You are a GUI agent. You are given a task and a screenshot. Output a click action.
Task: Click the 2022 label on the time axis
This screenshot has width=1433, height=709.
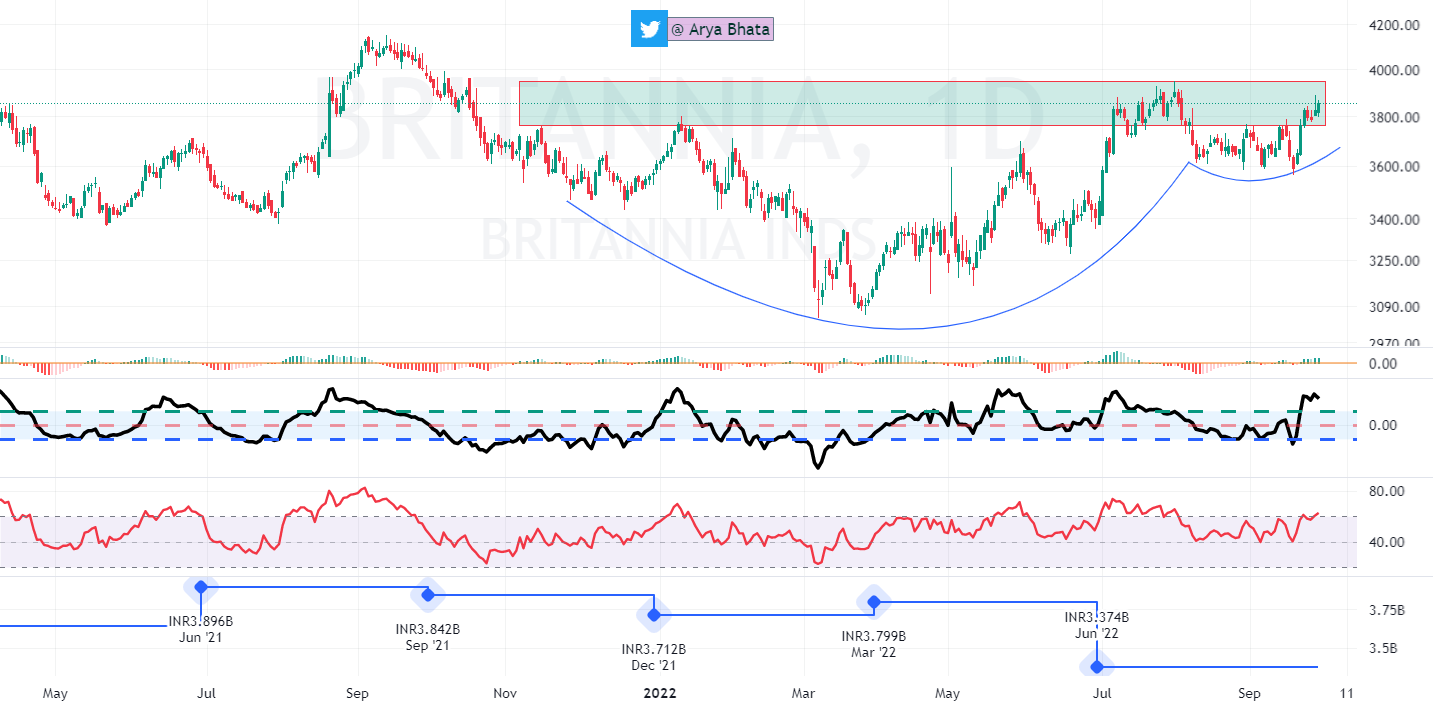coord(659,693)
